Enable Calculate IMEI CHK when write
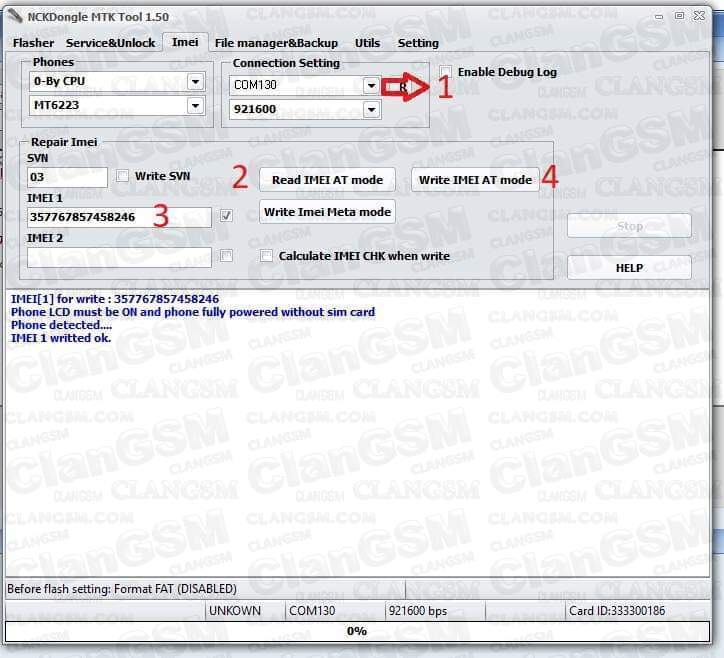The image size is (724, 658). [x=266, y=255]
